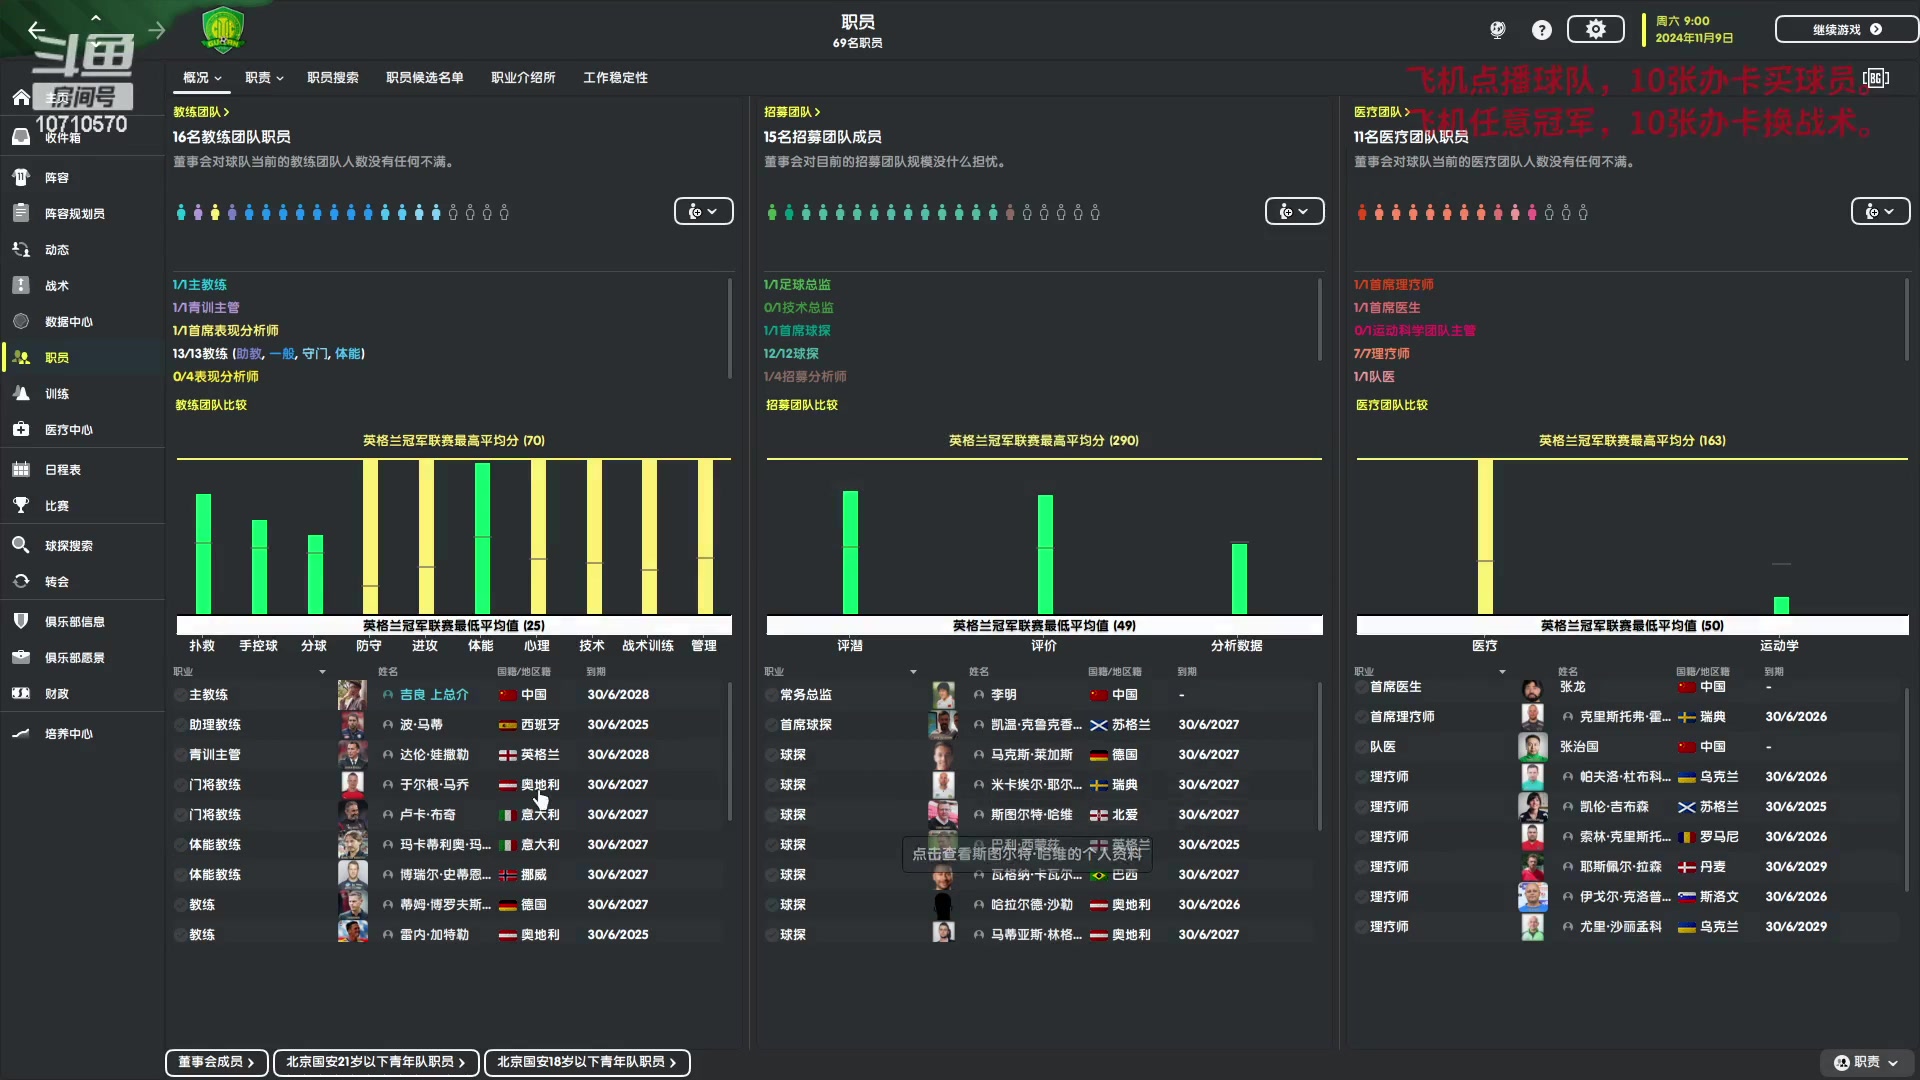
Task: Open 北京国安21岁以下青年队职员 button
Action: point(376,1062)
